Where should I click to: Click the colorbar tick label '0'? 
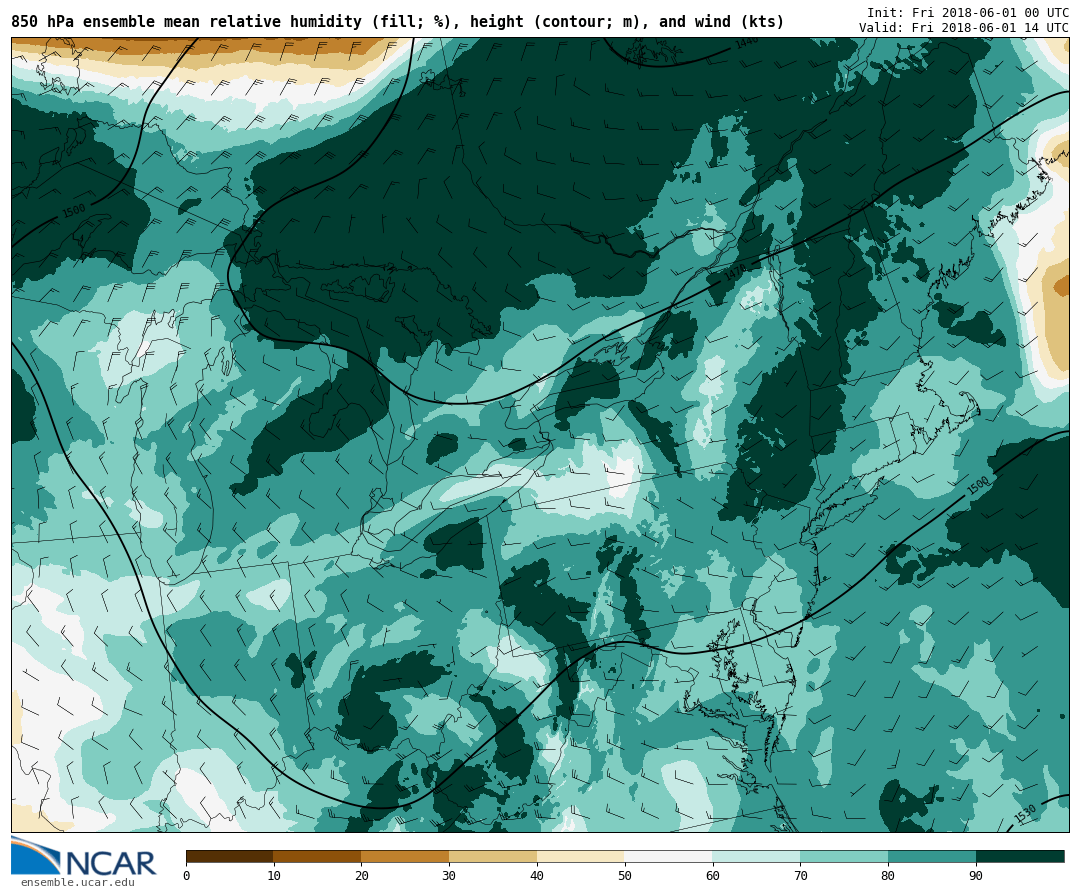[x=187, y=876]
